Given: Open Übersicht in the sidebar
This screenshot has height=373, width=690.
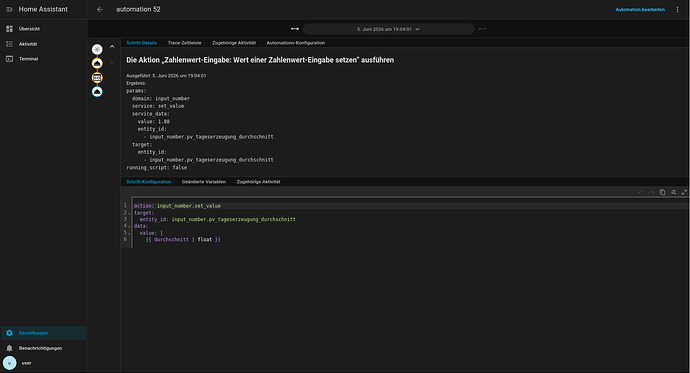Looking at the screenshot, I should pyautogui.click(x=29, y=29).
